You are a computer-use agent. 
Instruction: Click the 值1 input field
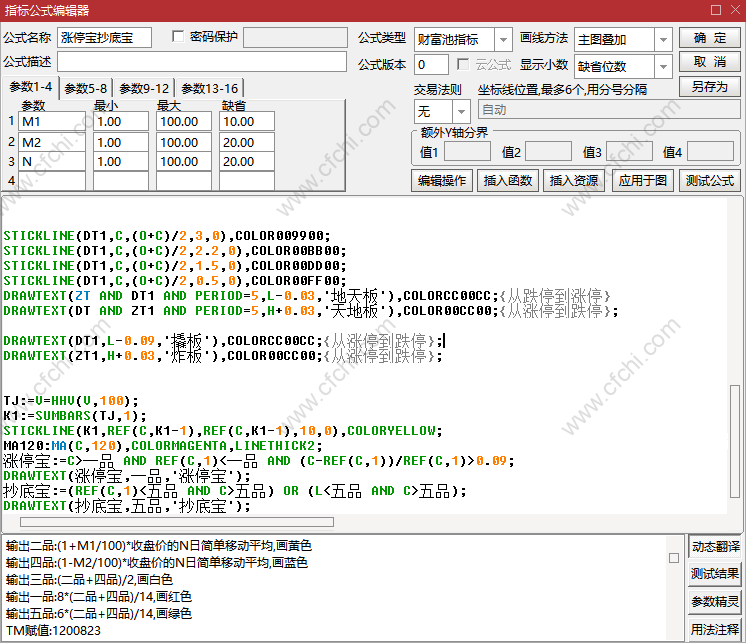[x=467, y=152]
